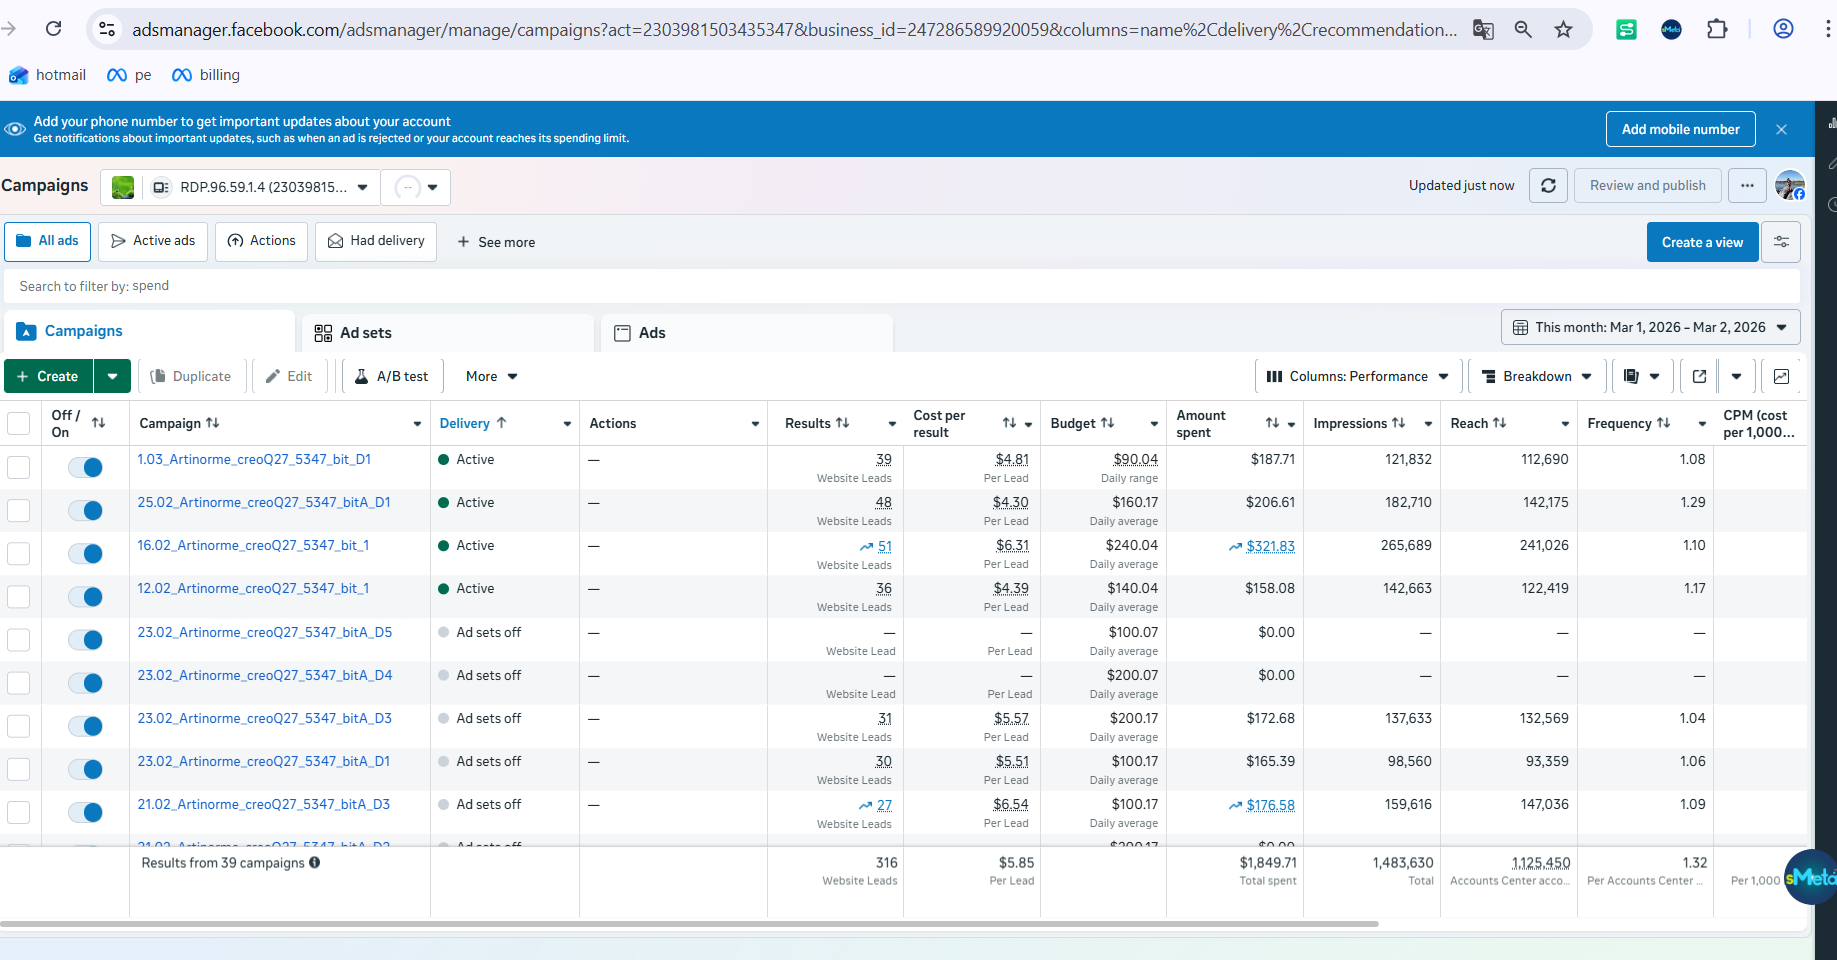Image resolution: width=1837 pixels, height=960 pixels.
Task: Open the view settings sliders icon
Action: pyautogui.click(x=1781, y=242)
